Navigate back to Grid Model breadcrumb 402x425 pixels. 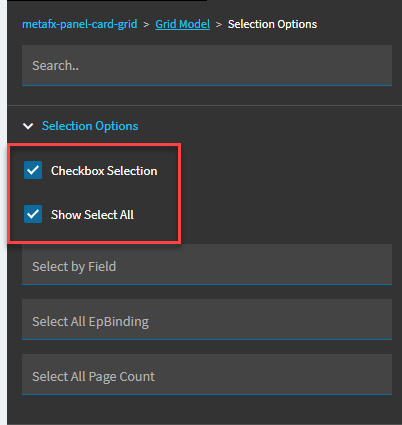(183, 24)
